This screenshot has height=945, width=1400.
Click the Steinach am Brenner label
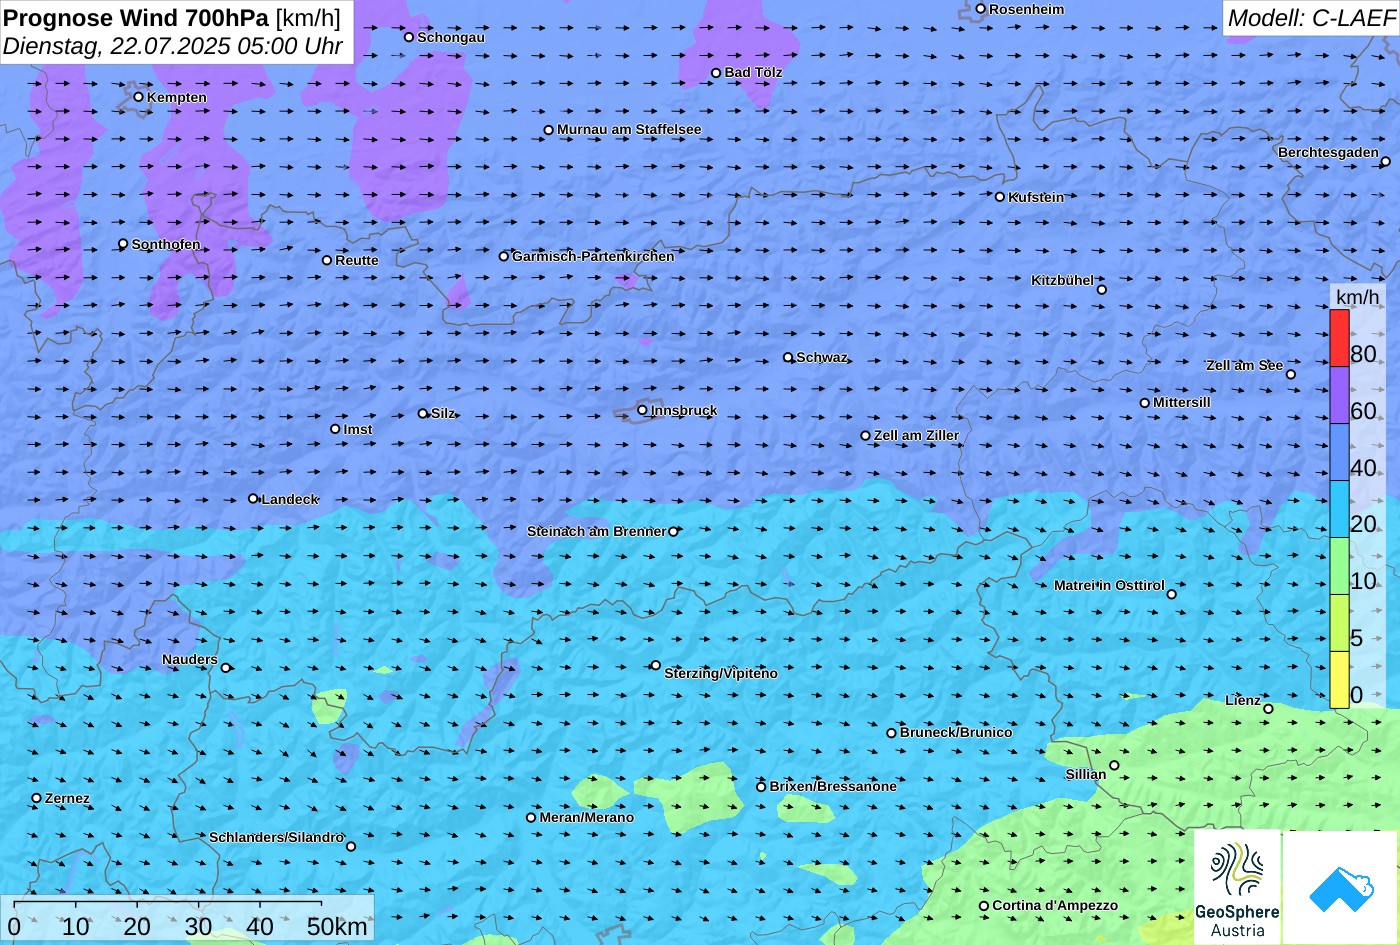tap(596, 532)
